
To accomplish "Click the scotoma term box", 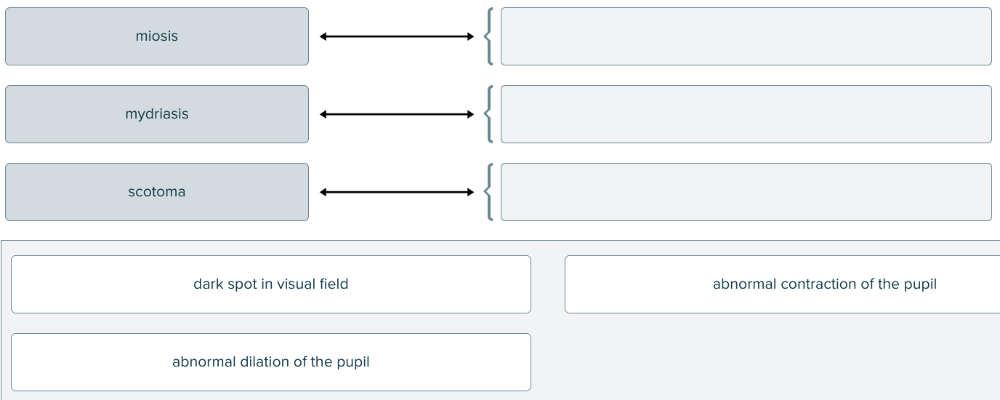I will (x=157, y=192).
